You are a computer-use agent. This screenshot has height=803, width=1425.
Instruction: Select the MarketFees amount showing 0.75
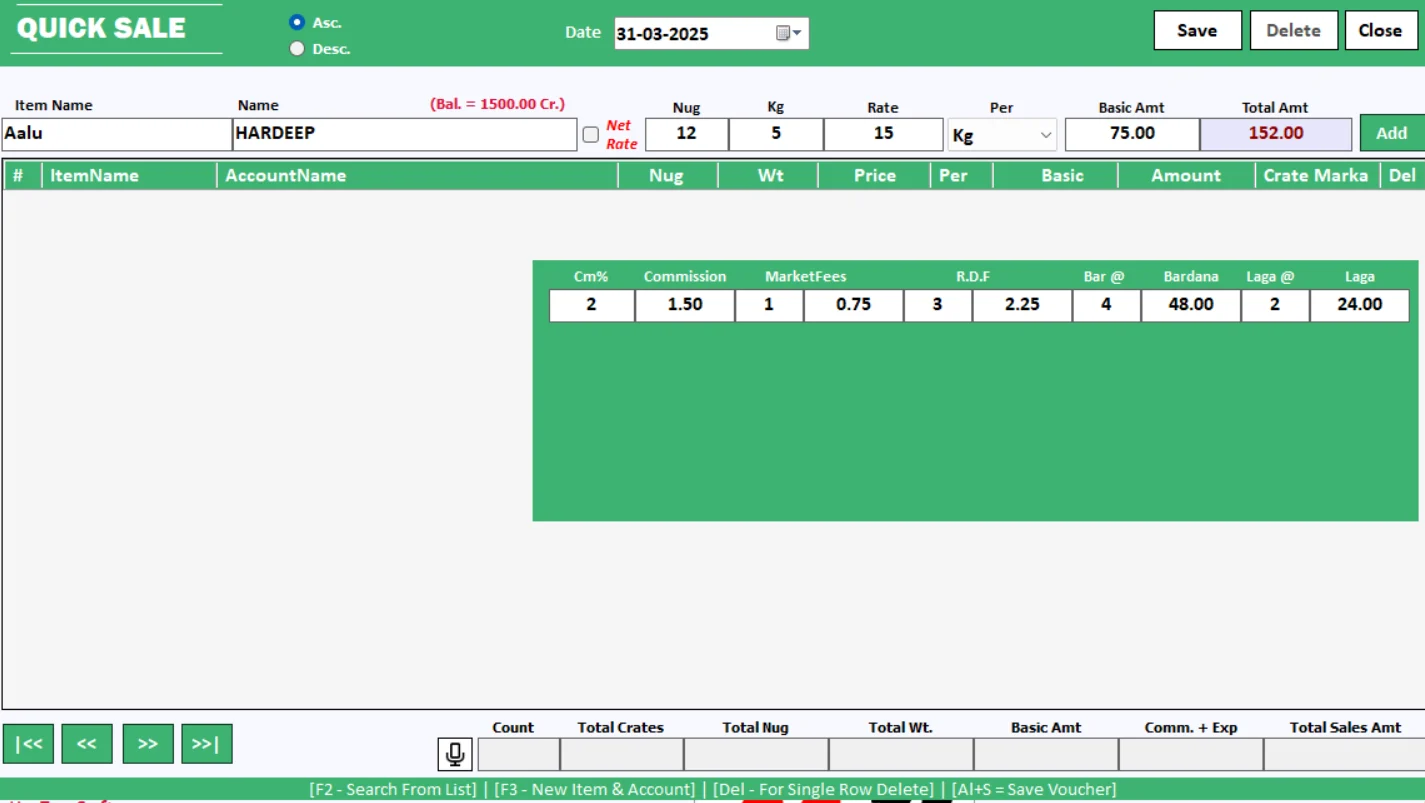[x=853, y=305]
